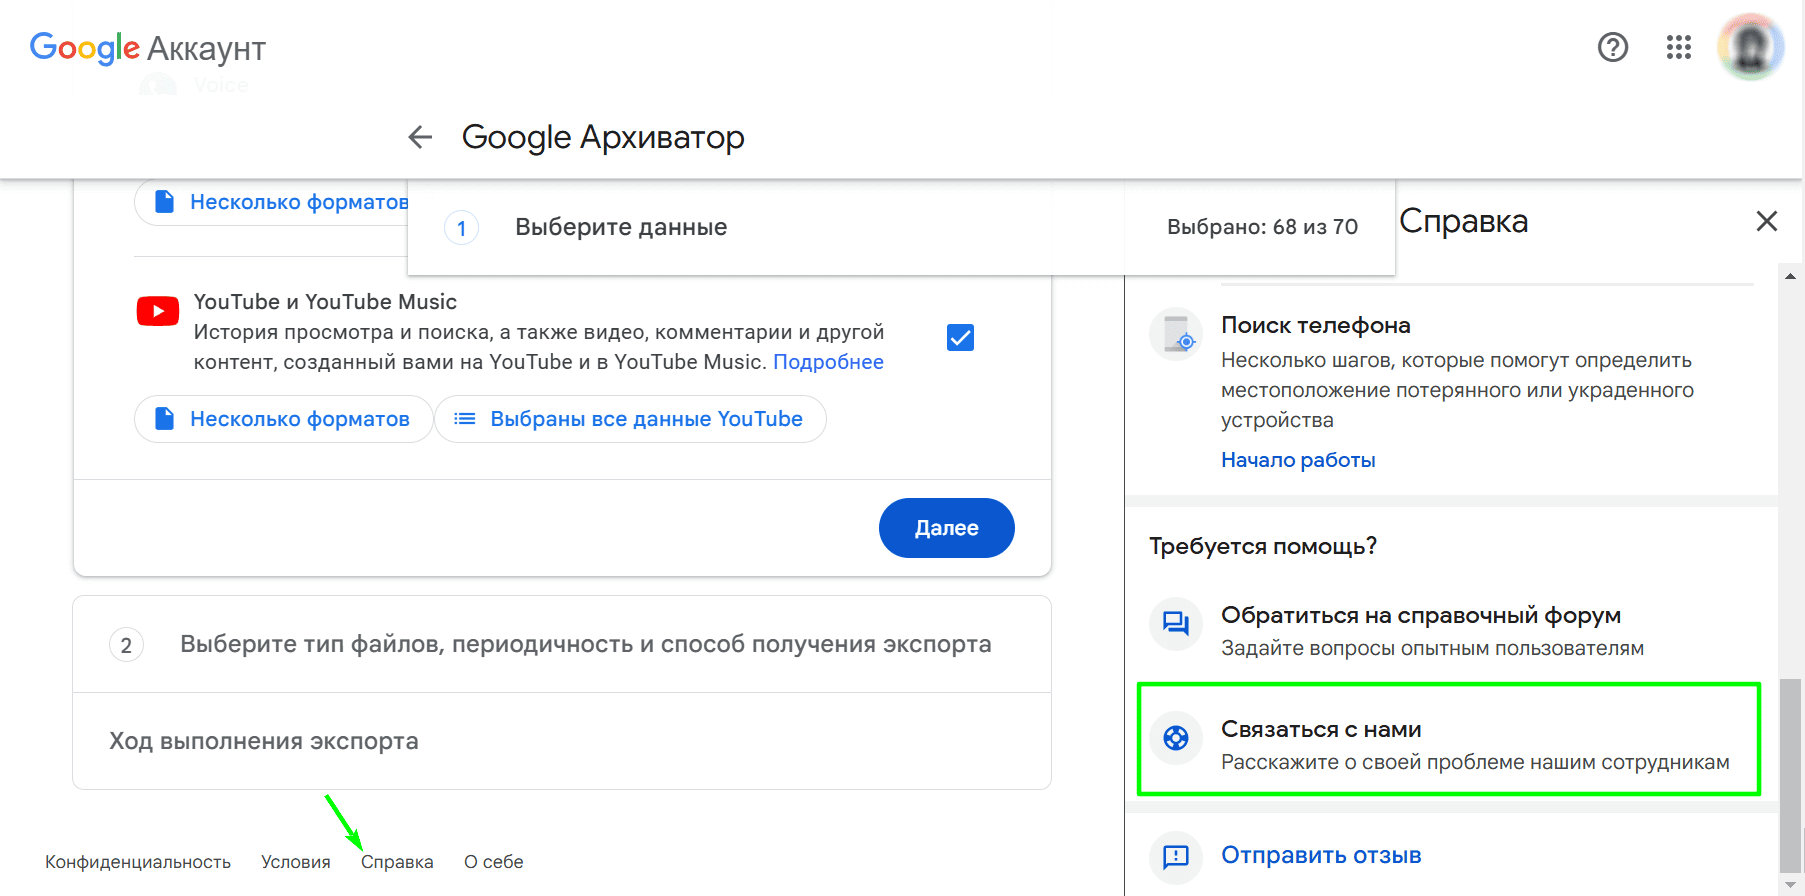Open the help question-mark icon in header

click(x=1612, y=47)
